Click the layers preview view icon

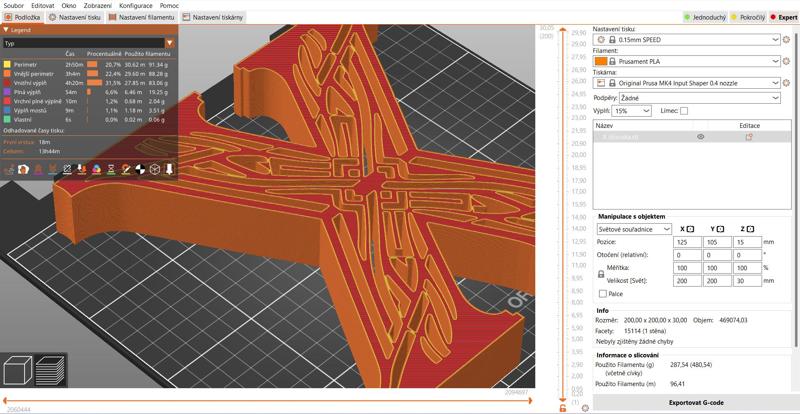point(51,371)
